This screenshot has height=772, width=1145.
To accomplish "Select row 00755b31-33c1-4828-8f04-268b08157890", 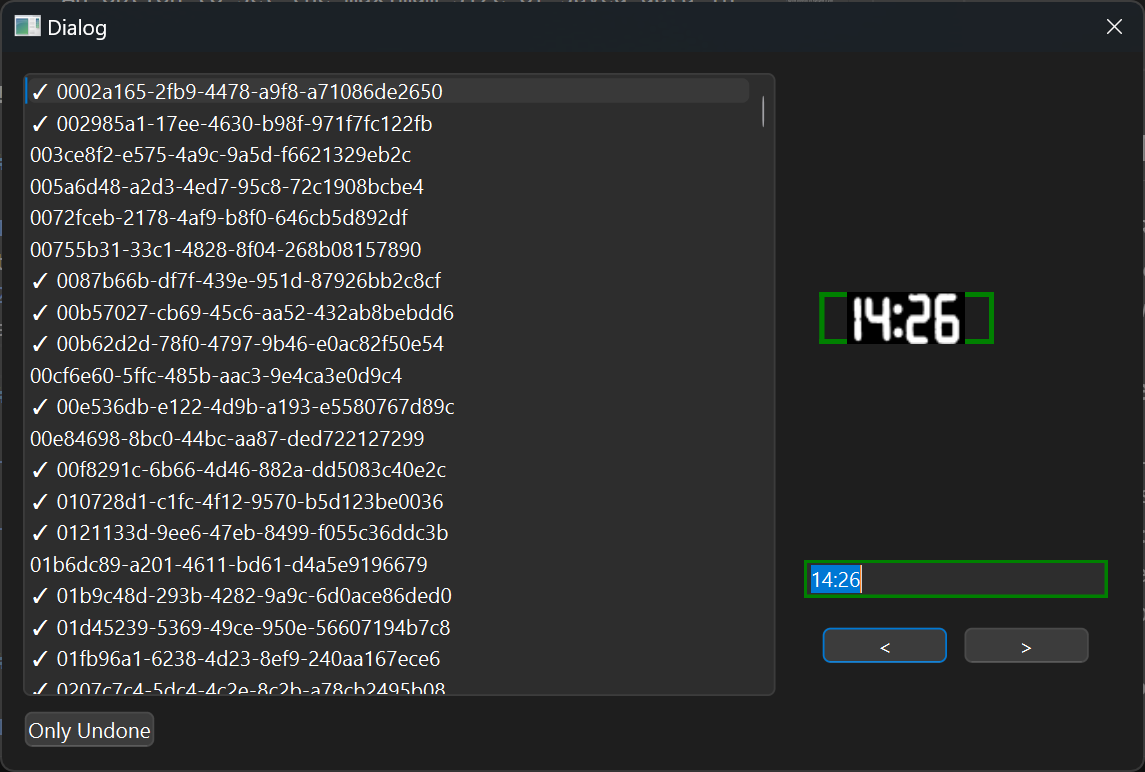I will (388, 249).
